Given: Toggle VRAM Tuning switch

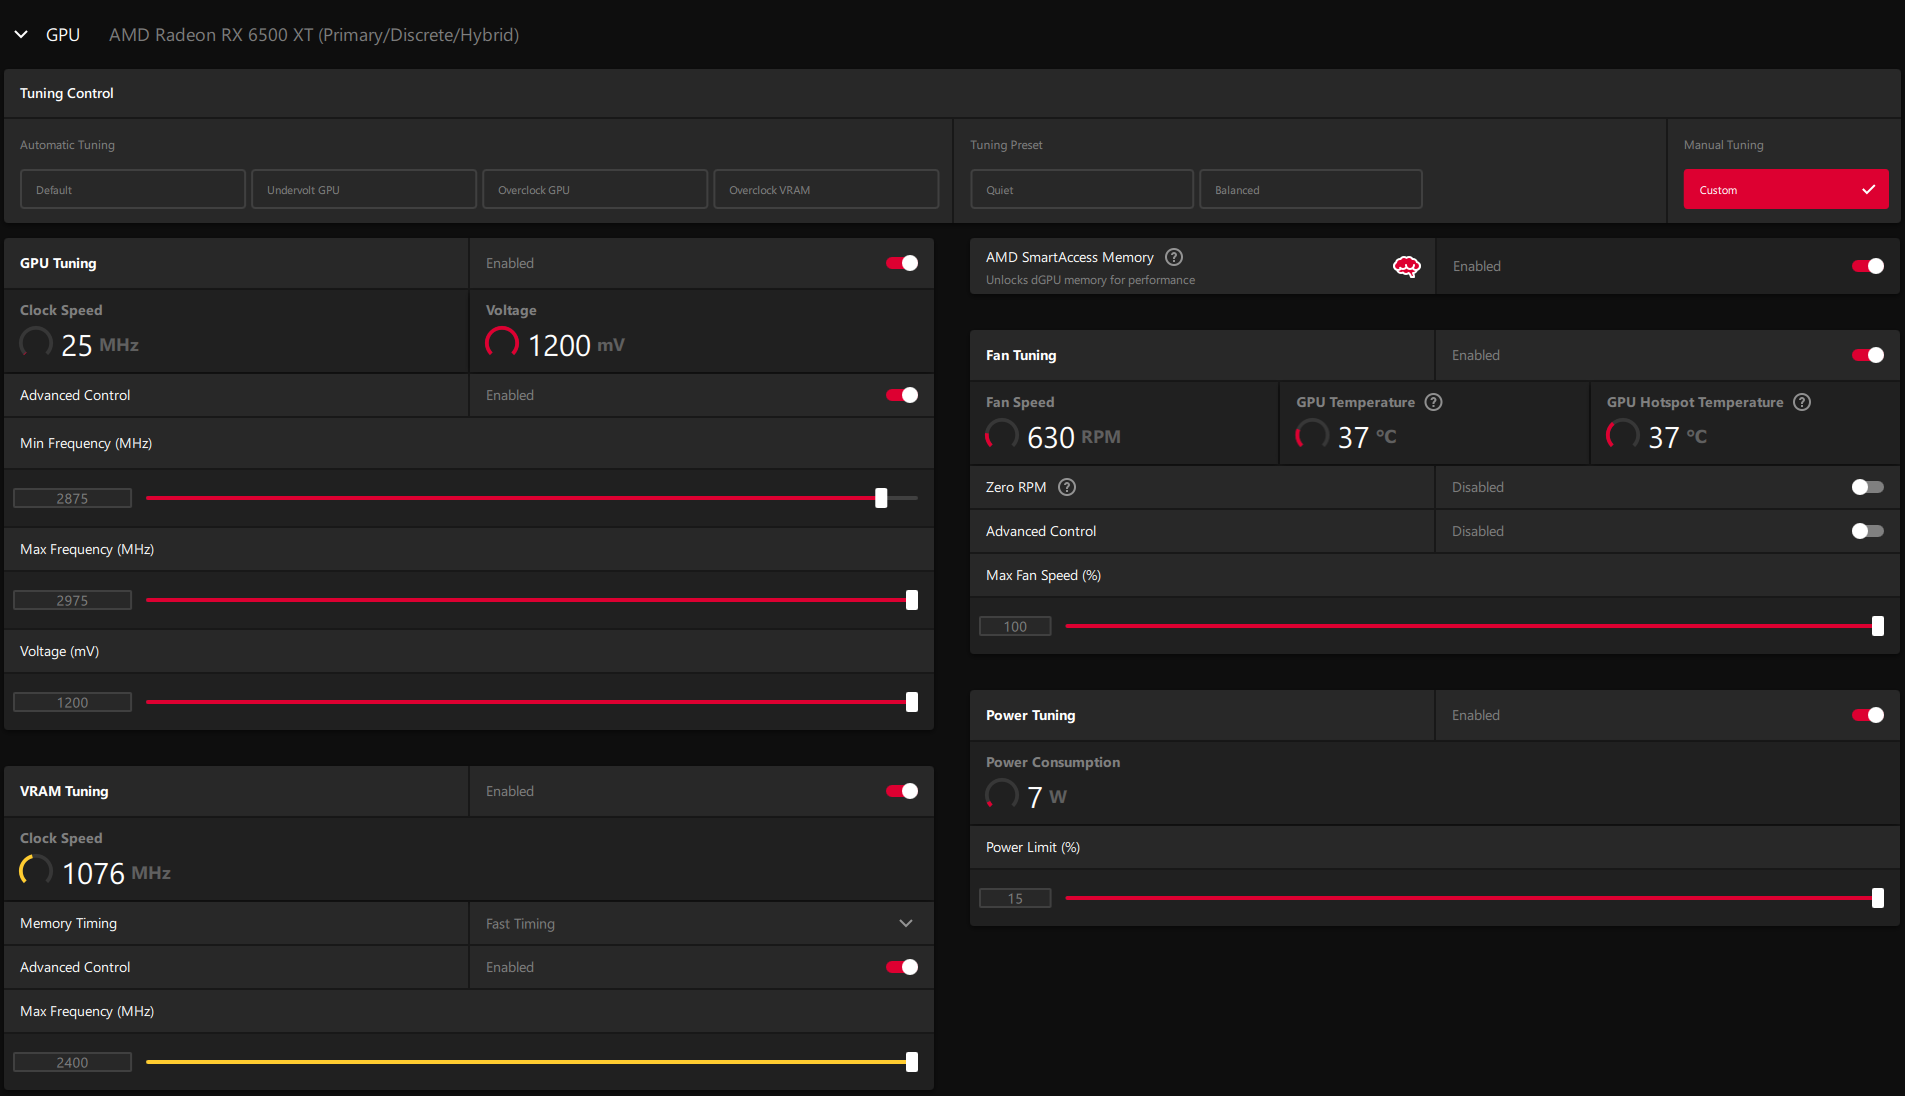Looking at the screenshot, I should coord(902,791).
